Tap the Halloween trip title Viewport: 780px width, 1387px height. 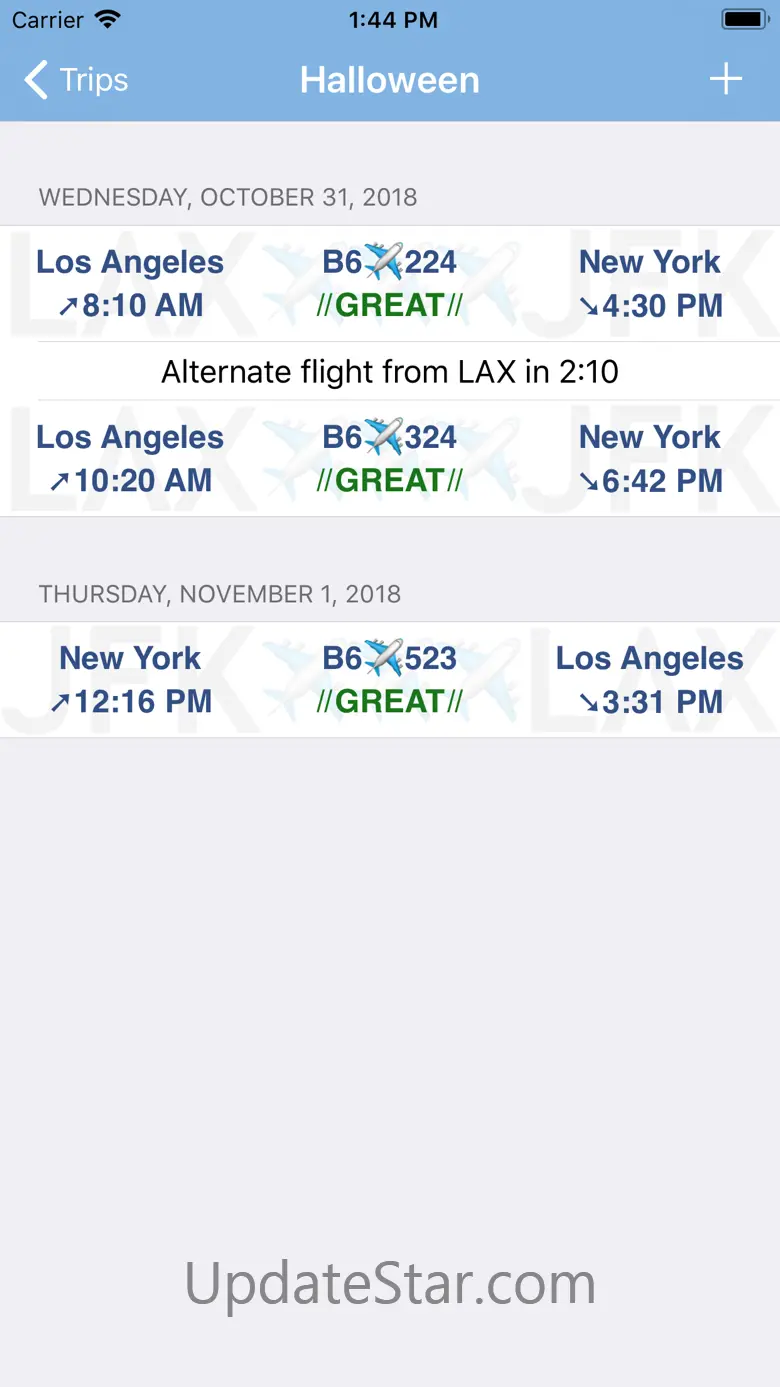tap(390, 80)
